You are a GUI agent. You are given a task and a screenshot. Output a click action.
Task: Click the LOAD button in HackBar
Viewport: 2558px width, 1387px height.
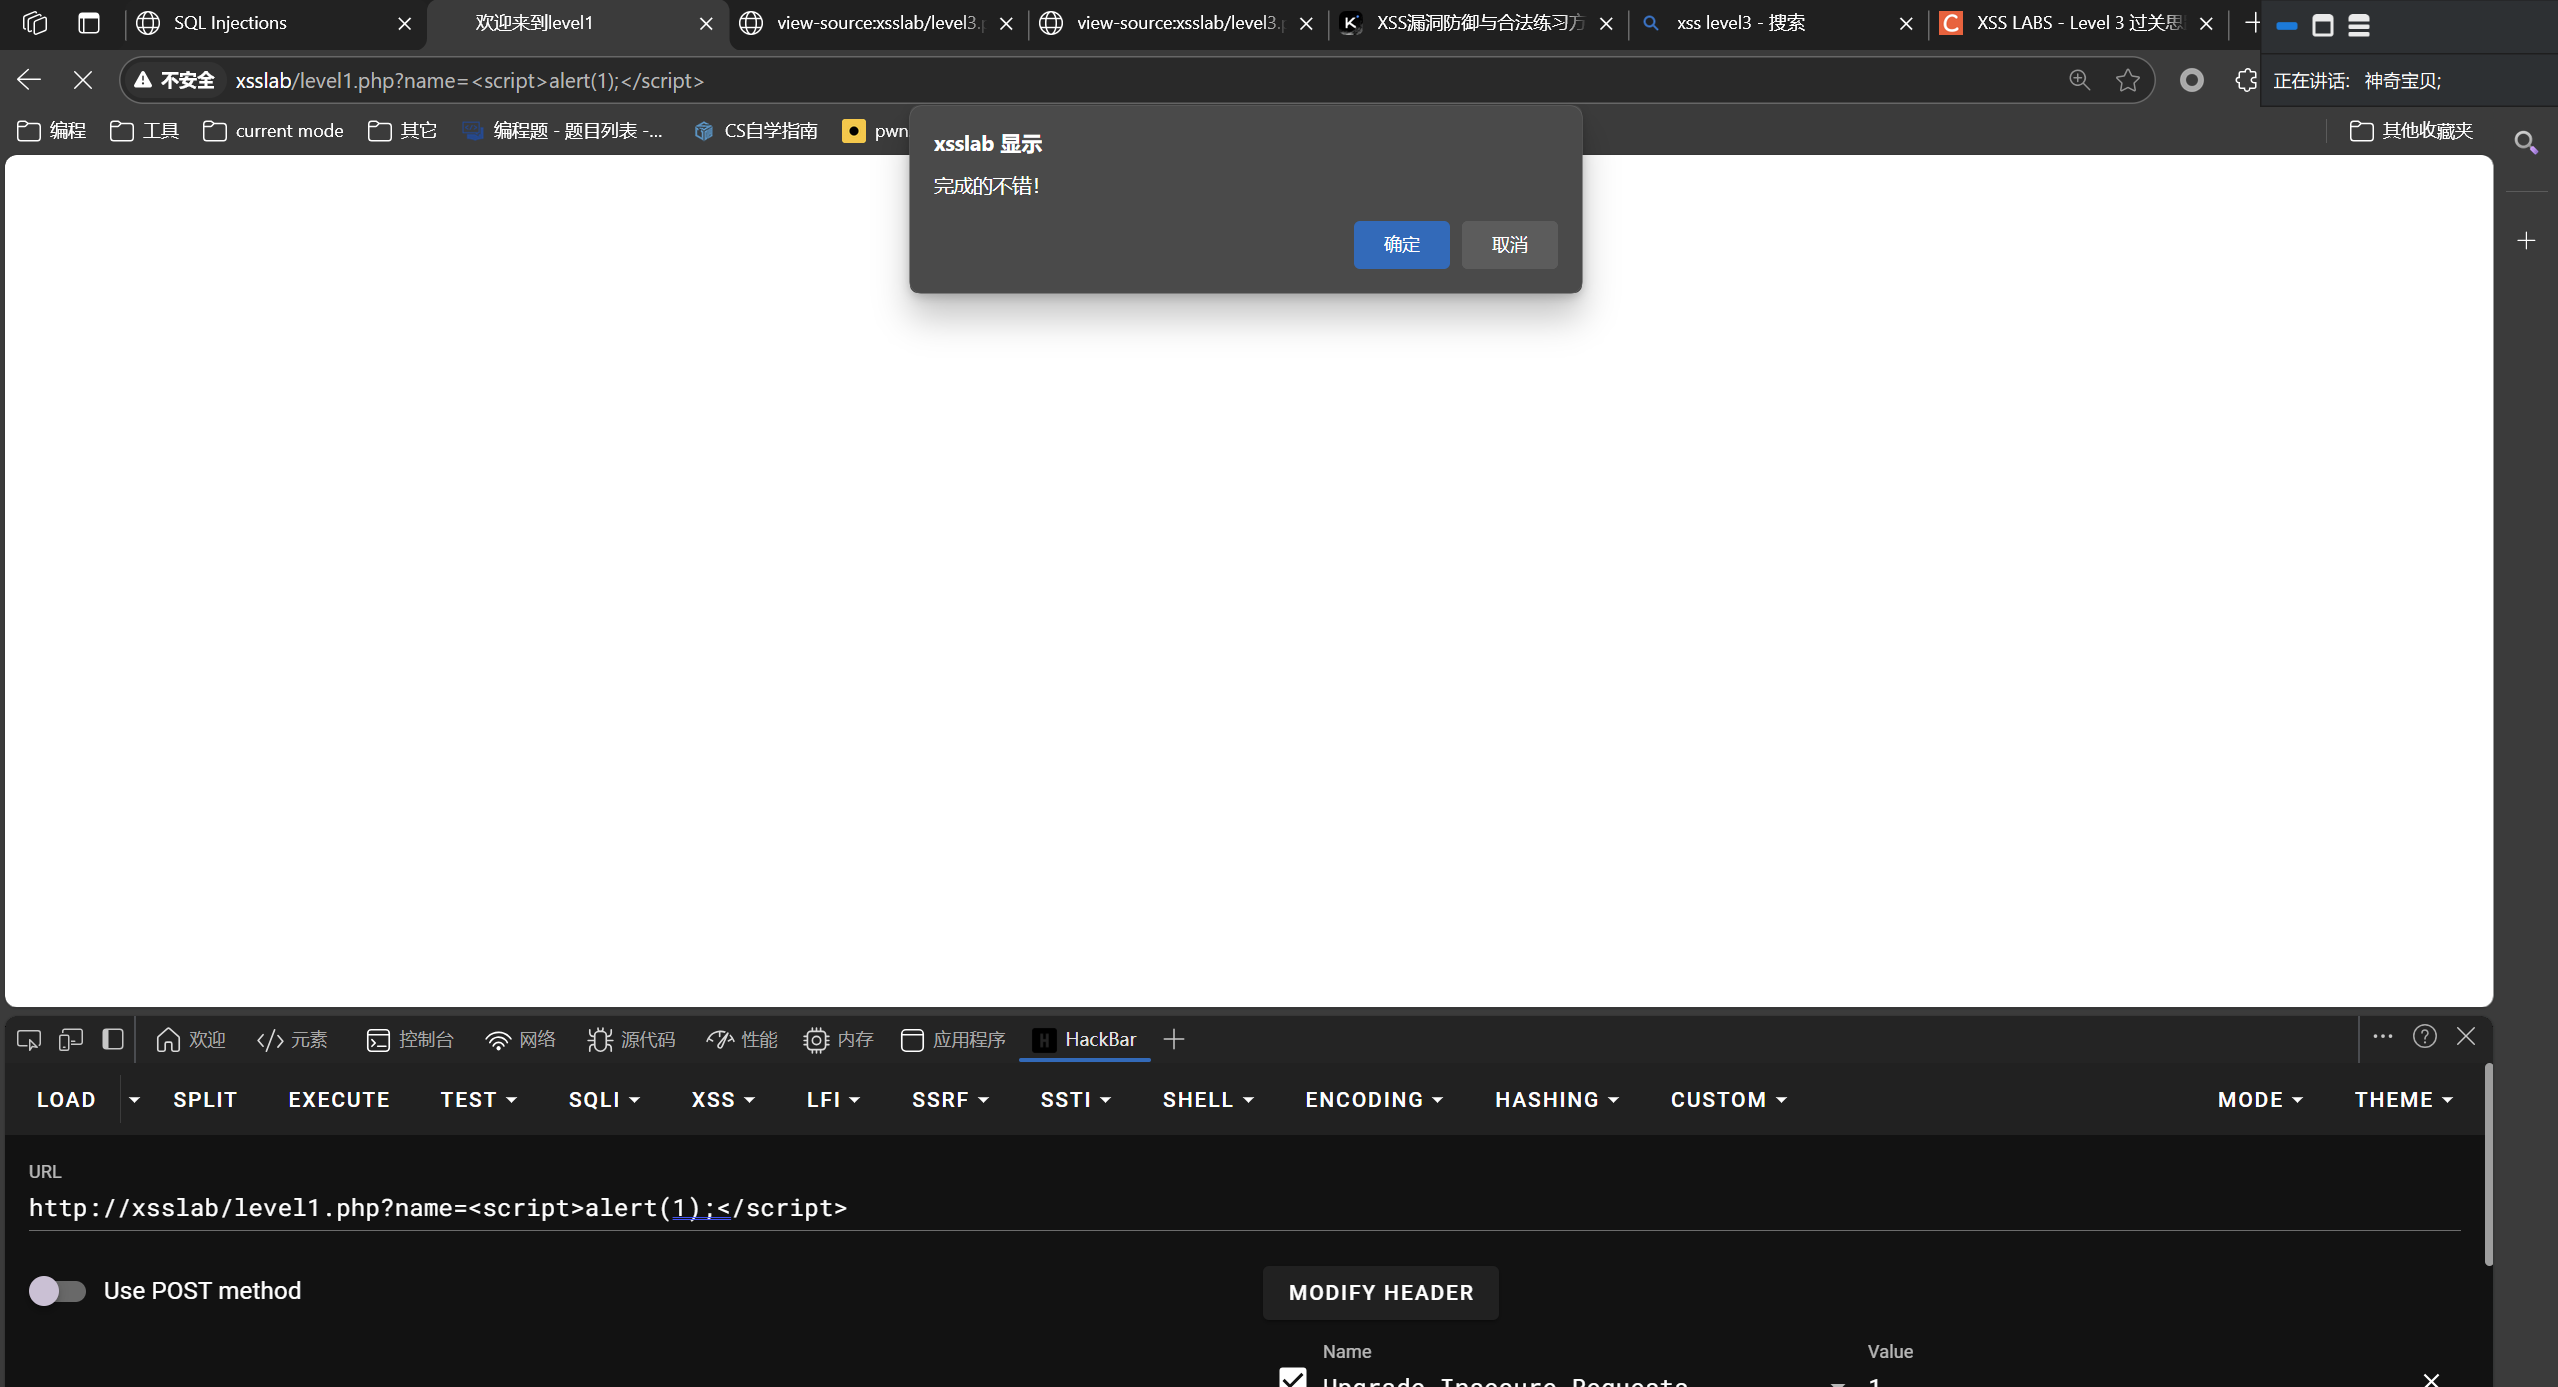pos(66,1100)
